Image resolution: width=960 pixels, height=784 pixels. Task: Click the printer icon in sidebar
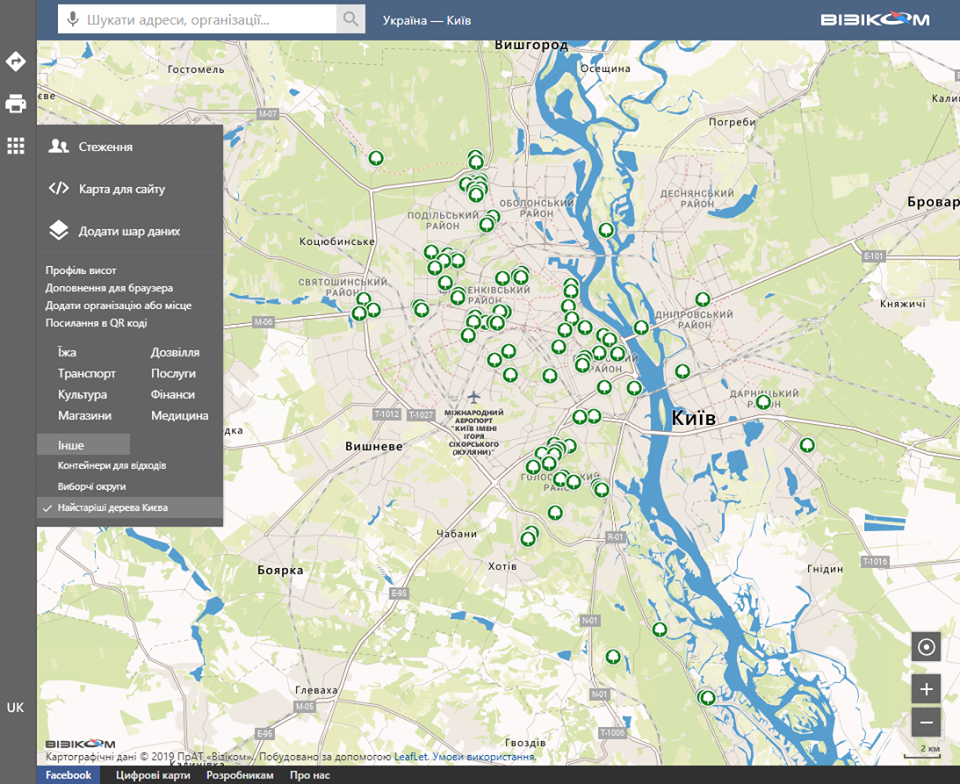pos(16,104)
